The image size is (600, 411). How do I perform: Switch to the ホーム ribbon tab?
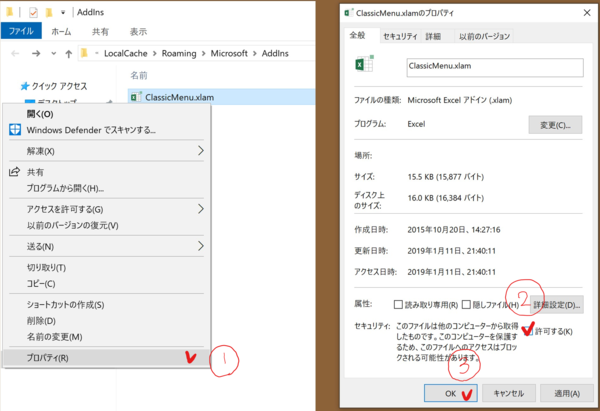coord(61,31)
